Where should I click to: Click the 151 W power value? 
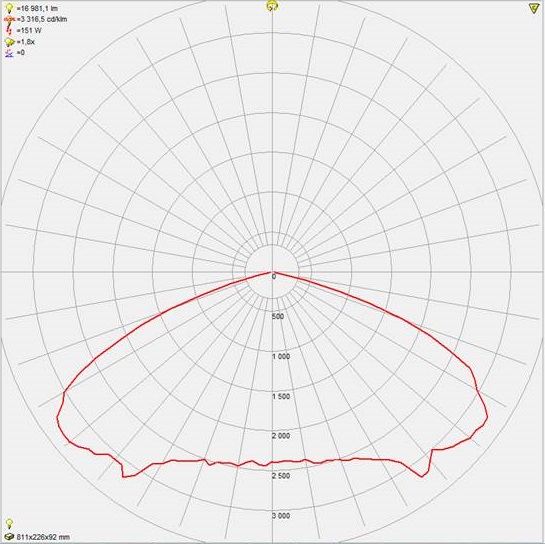coord(29,31)
